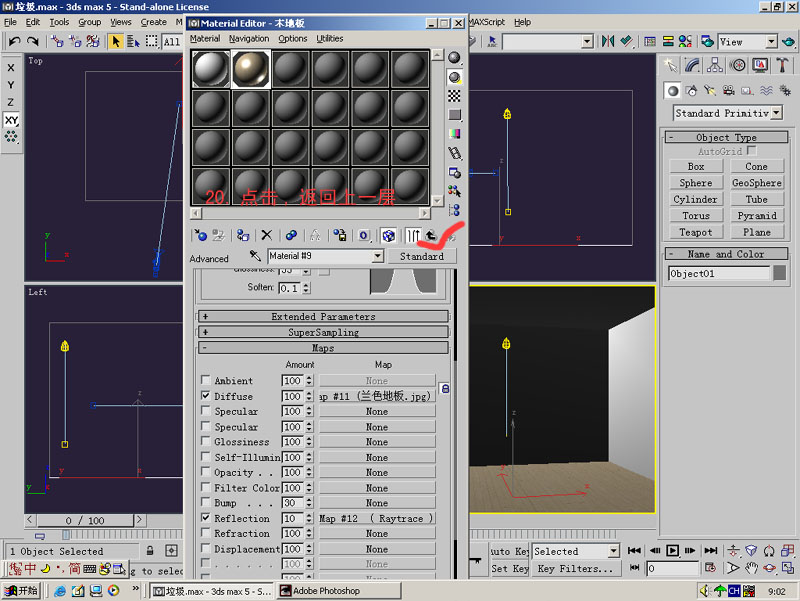Select Lights category icon in Create panel
800x601 pixels.
710,91
